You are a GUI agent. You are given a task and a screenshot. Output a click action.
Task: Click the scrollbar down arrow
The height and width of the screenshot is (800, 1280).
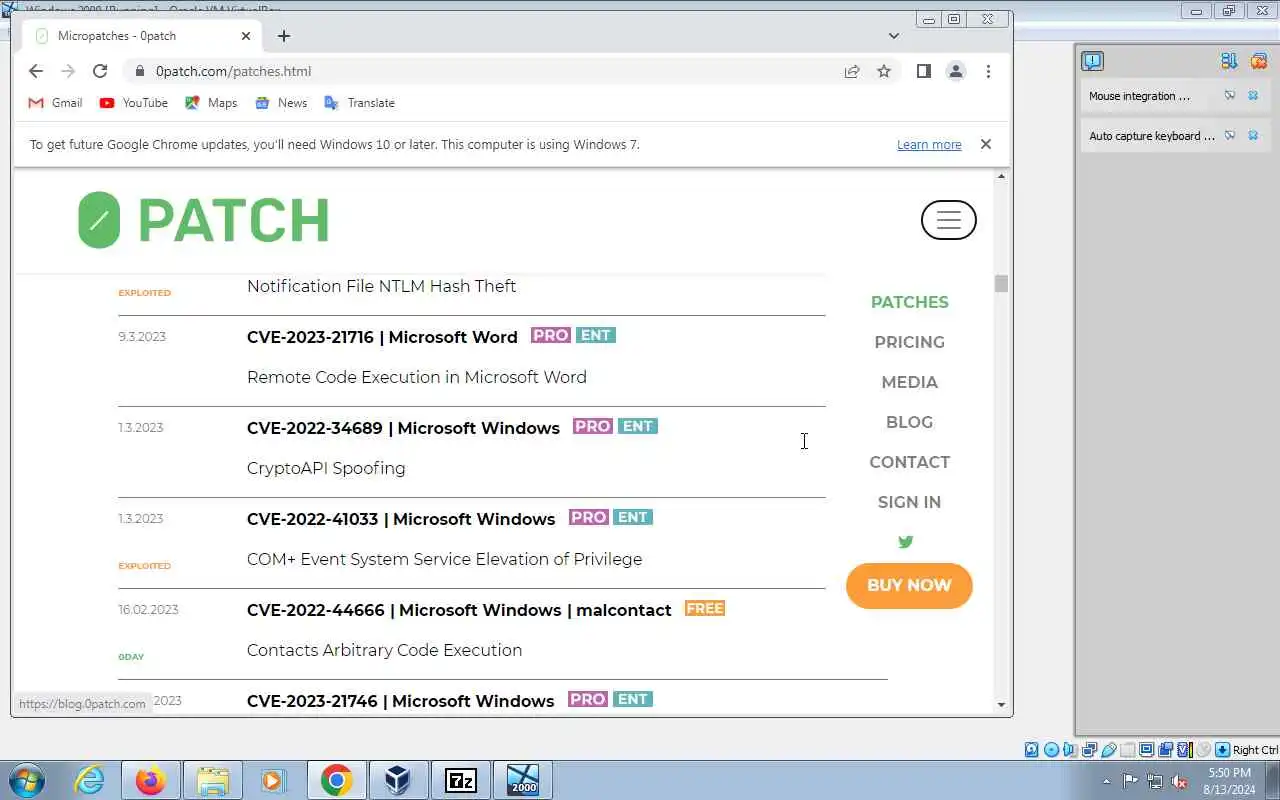click(1001, 705)
